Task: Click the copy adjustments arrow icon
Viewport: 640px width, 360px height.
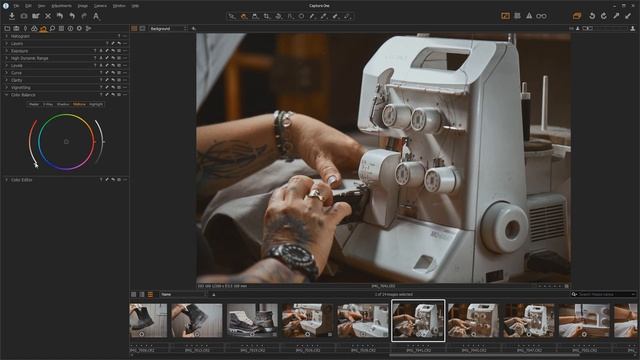Action: tap(616, 16)
